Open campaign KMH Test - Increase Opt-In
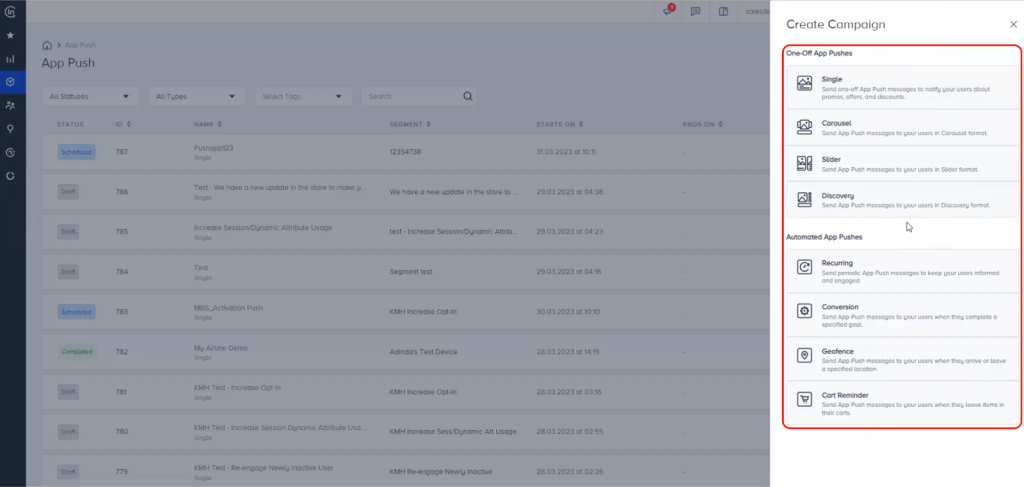Viewport: 1024px width, 487px height. pyautogui.click(x=237, y=388)
